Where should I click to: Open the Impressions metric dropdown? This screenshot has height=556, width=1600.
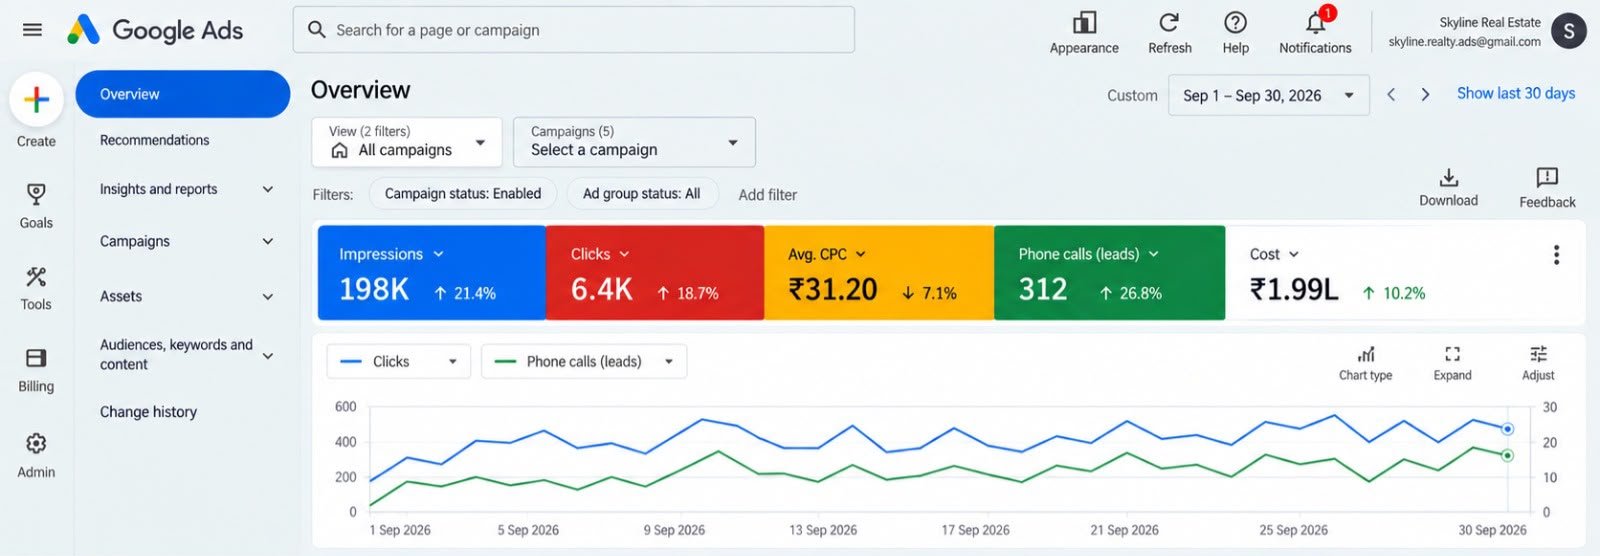click(438, 254)
